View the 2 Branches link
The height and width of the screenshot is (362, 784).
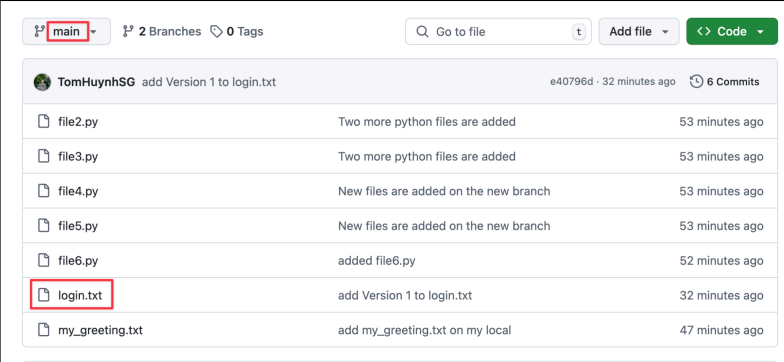tap(162, 32)
